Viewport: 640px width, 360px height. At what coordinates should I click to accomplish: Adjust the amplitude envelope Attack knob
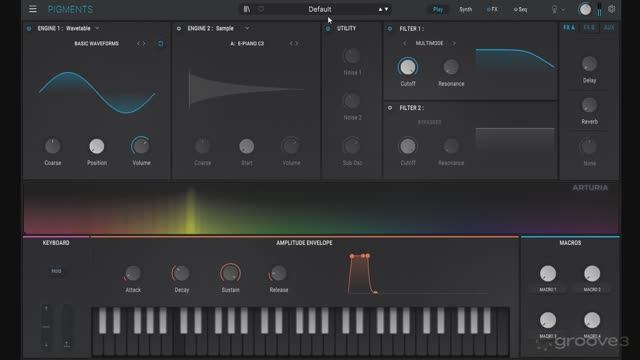133,273
